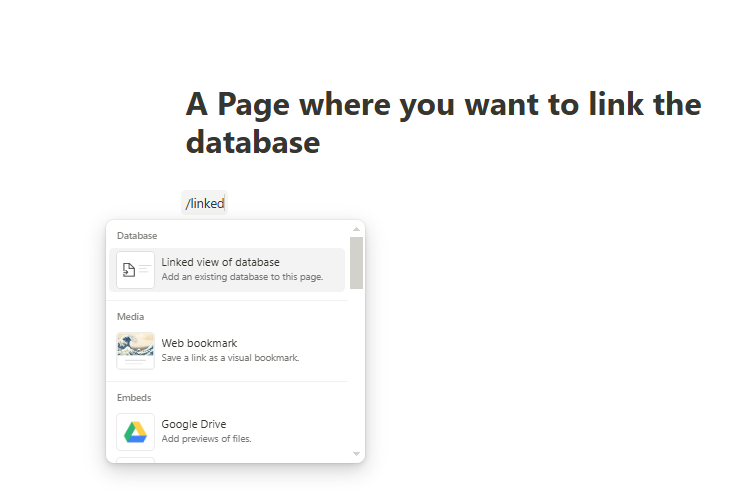Screen dimensions: 752x491
Task: Click 'Add previews of files.' description
Action: click(x=206, y=439)
